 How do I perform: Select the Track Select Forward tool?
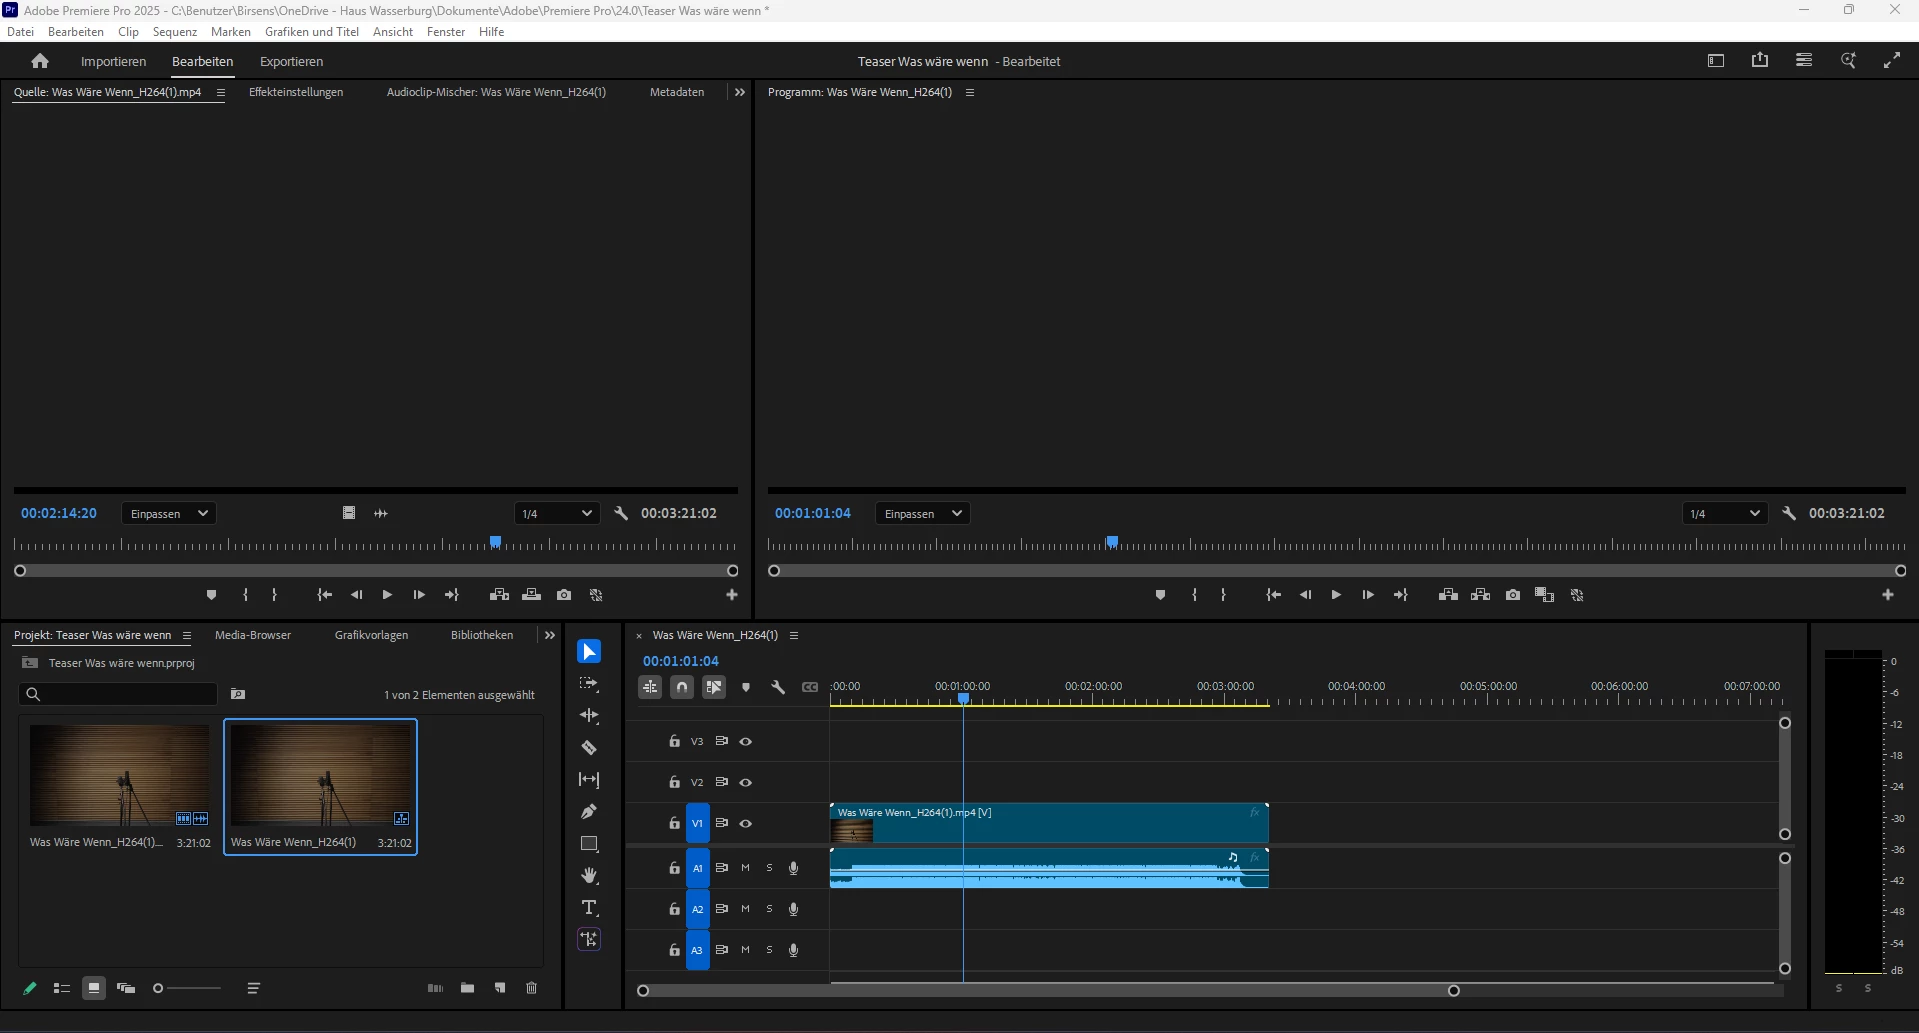pos(589,684)
